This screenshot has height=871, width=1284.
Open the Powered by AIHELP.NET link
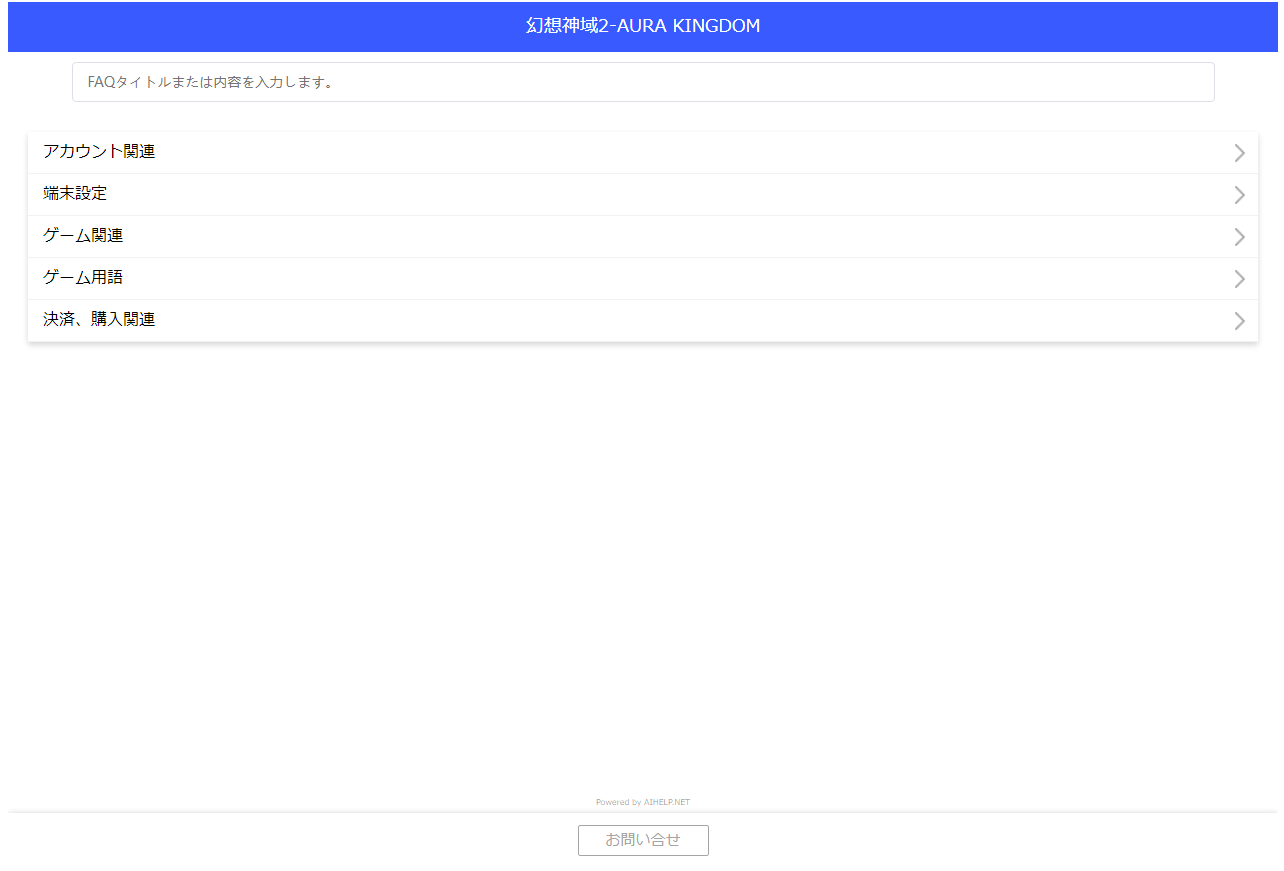point(643,802)
